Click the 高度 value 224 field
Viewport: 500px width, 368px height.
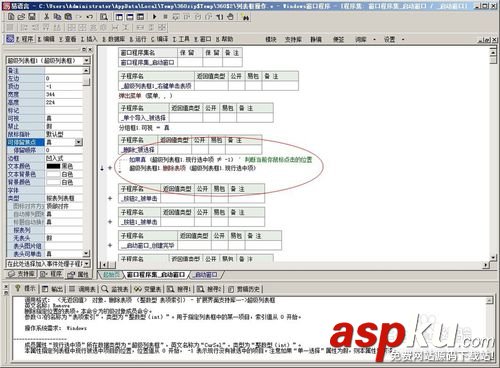click(64, 102)
